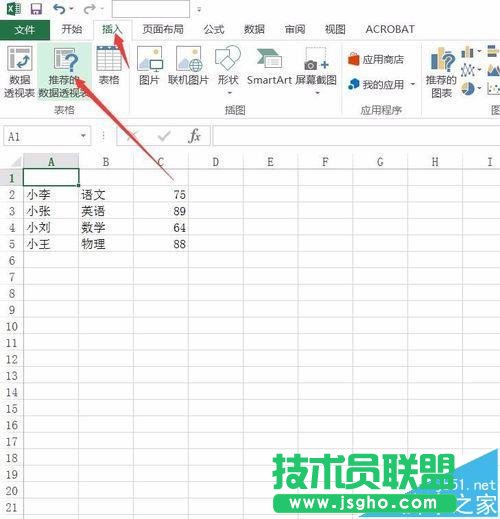Insert 联机图片 online pictures
This screenshot has height=519, width=500.
pyautogui.click(x=188, y=66)
